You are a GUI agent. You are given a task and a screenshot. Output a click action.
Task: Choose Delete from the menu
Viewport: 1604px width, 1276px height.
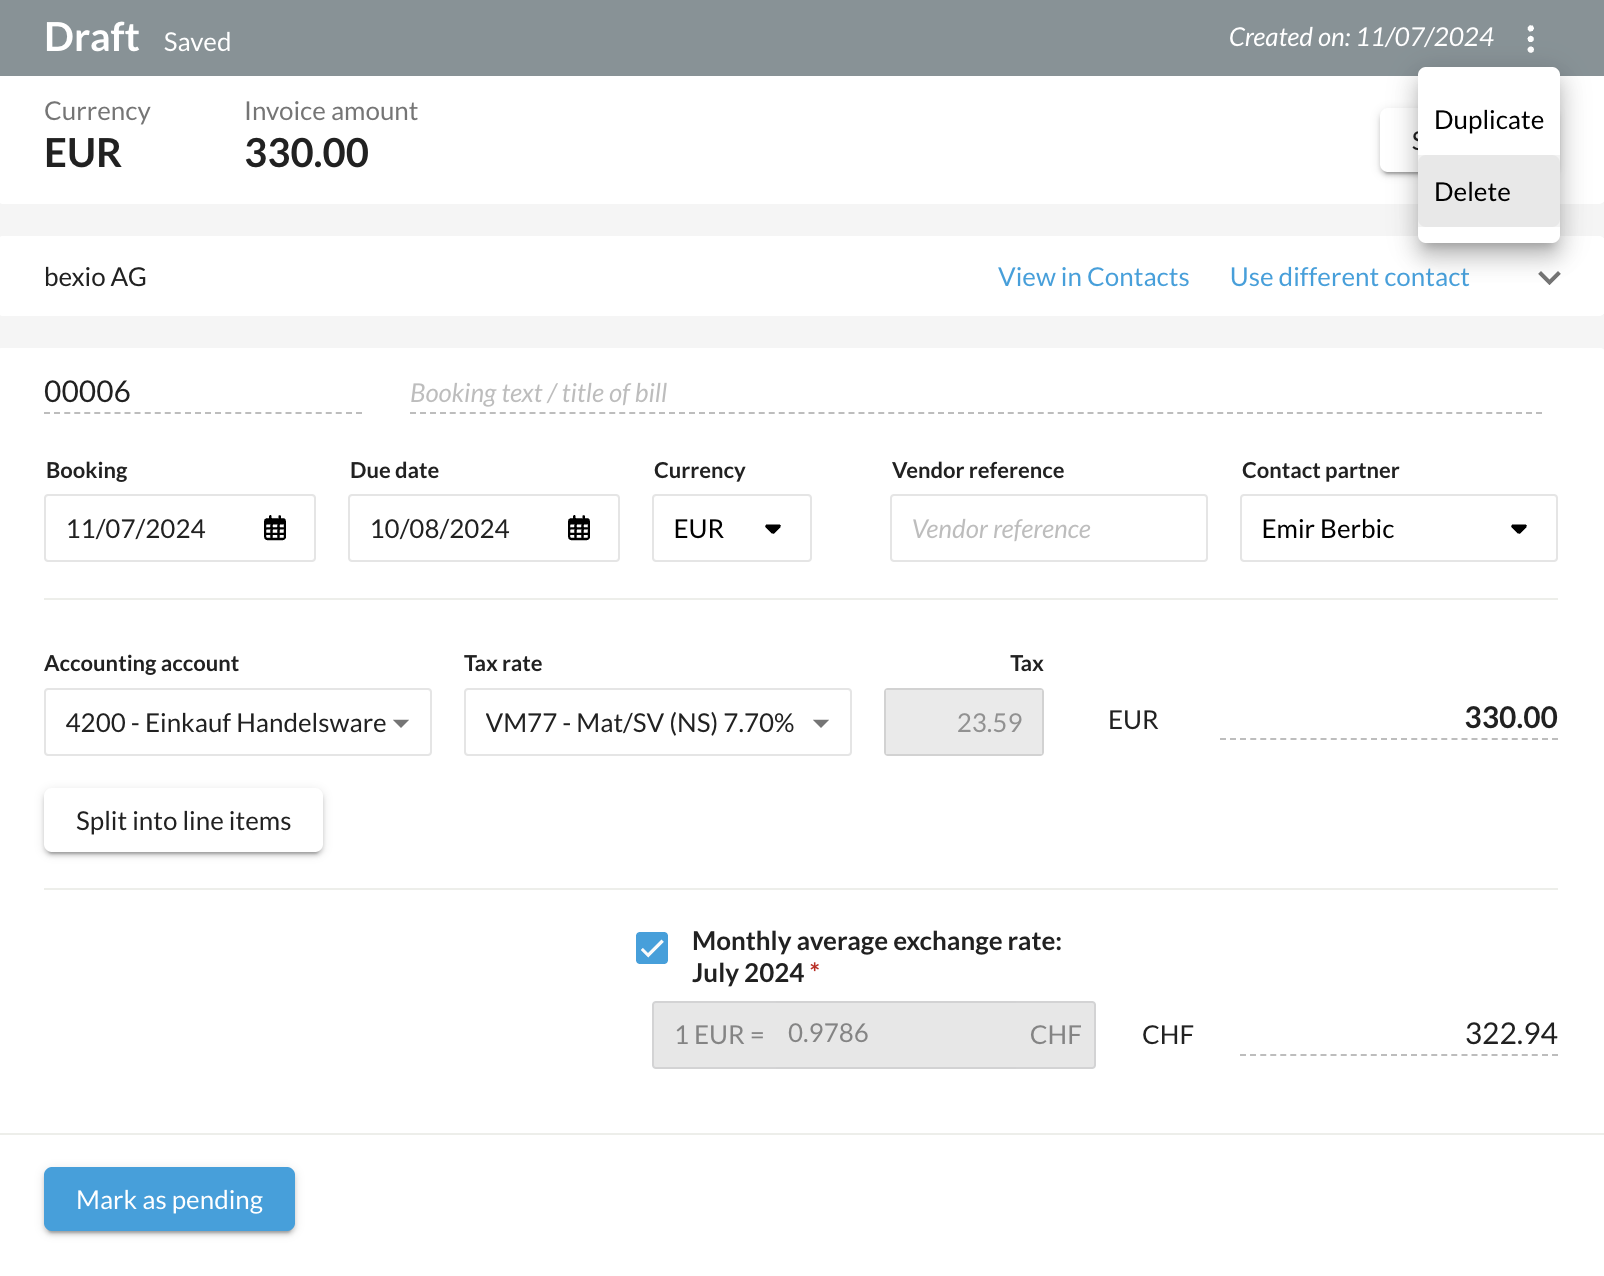(1472, 192)
